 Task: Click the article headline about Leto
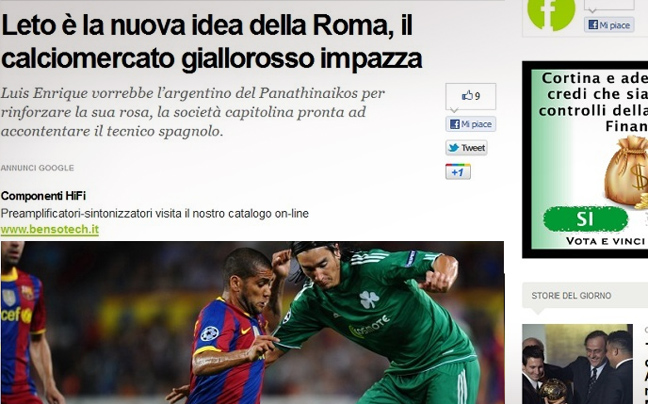point(212,42)
